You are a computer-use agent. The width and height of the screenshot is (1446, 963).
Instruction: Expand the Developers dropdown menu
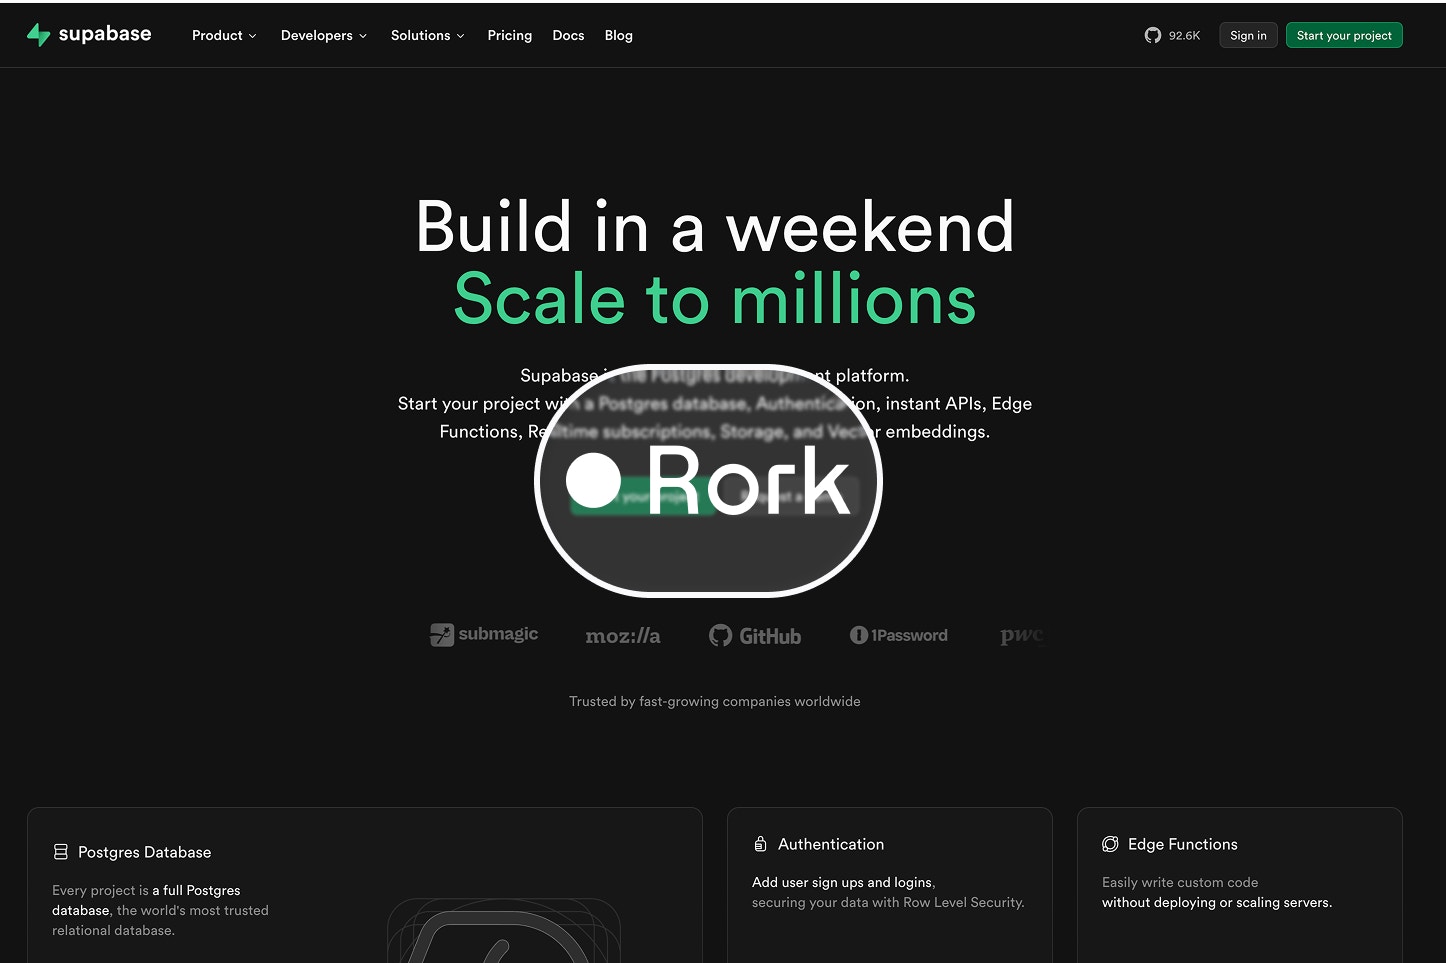(324, 35)
